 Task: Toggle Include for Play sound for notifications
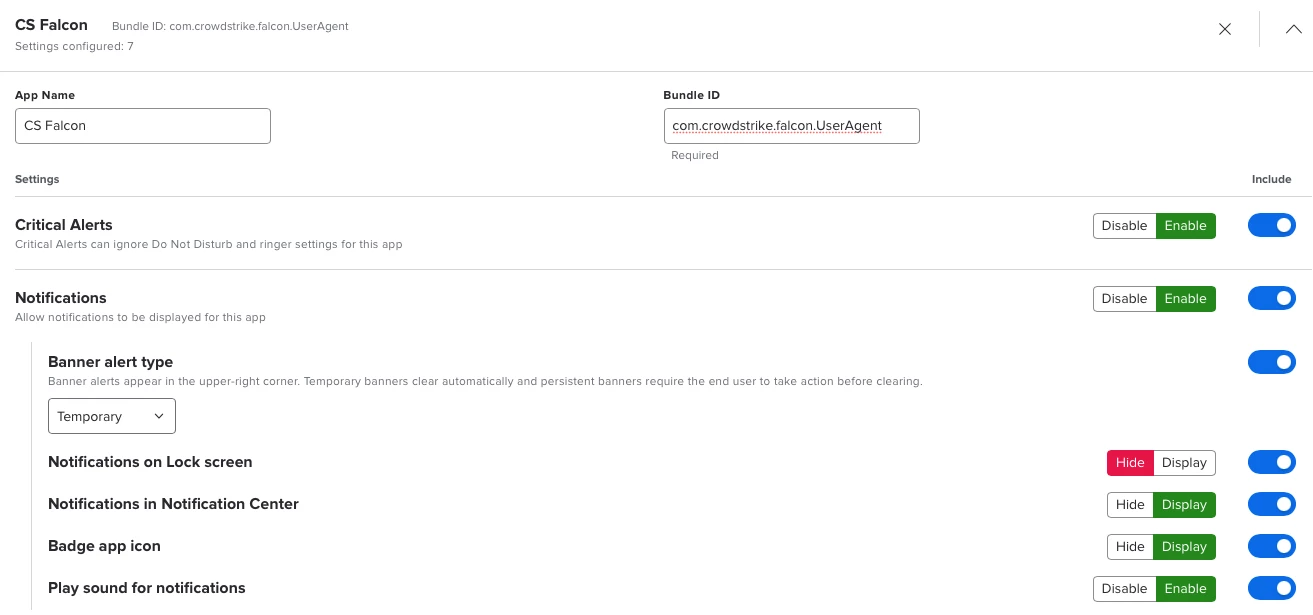coord(1272,588)
